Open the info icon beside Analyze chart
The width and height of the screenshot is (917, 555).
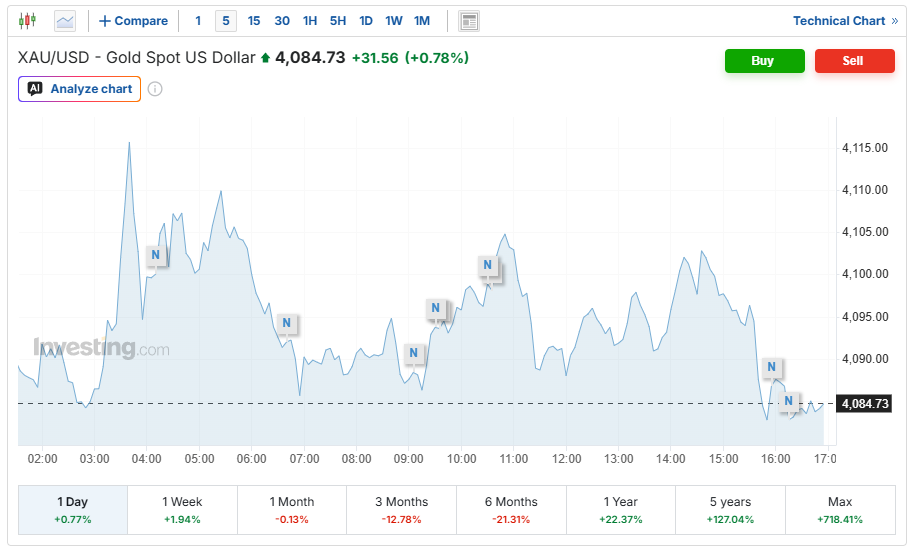[x=155, y=89]
